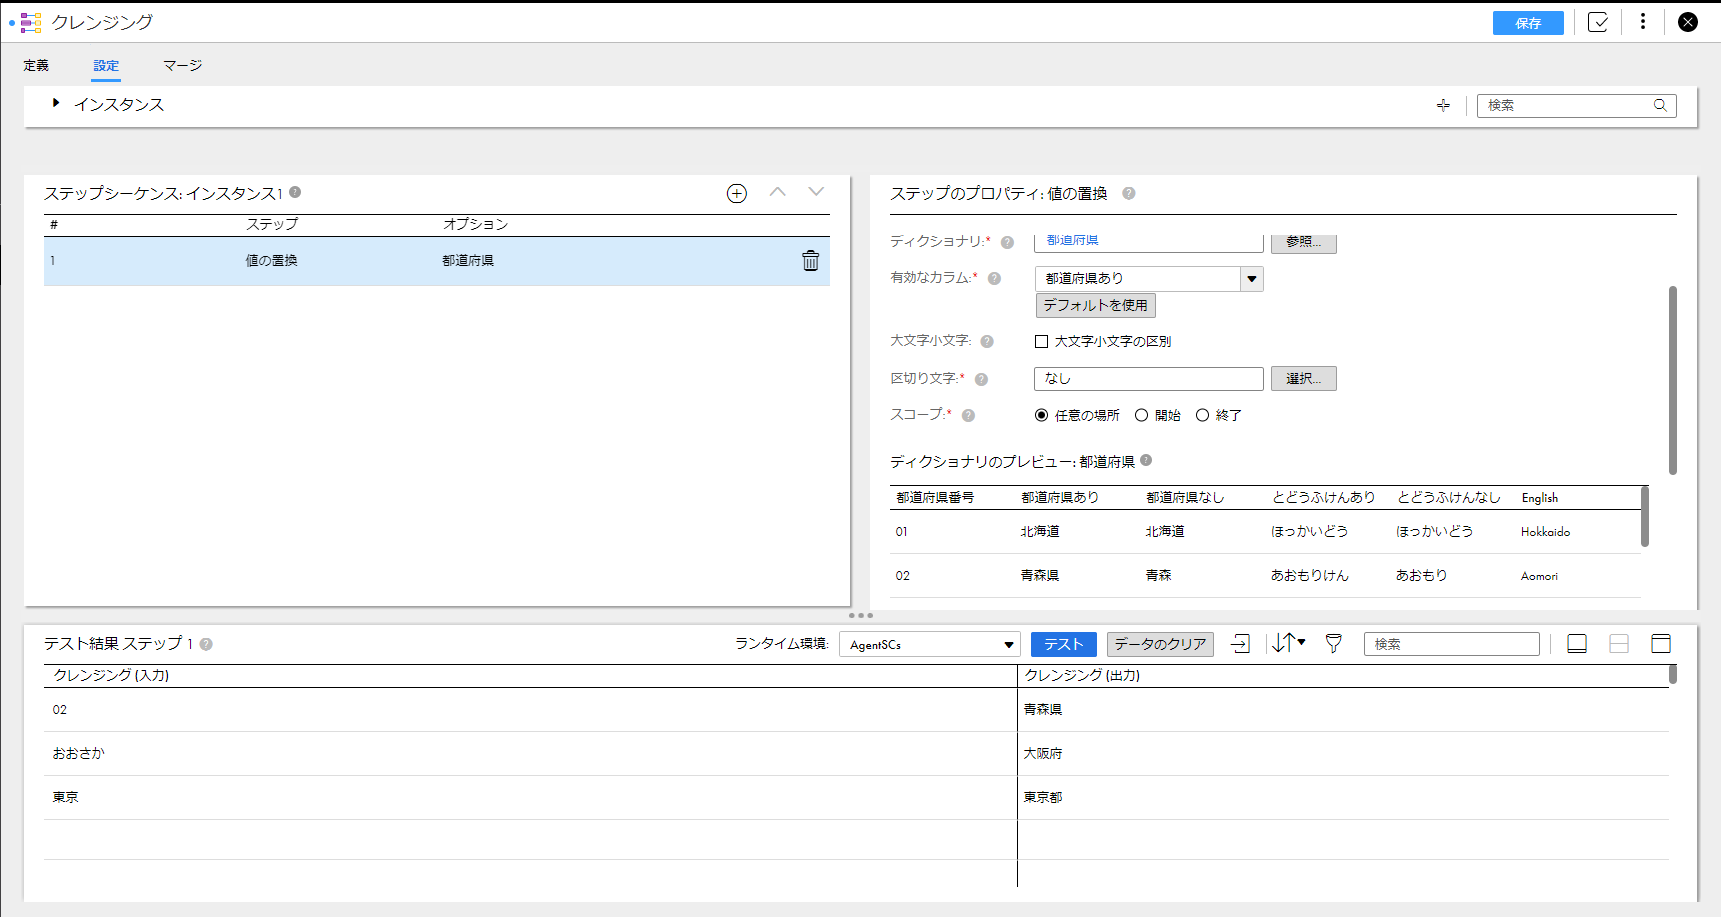Open help for ディクショナリのプレビュー heading

point(1146,460)
